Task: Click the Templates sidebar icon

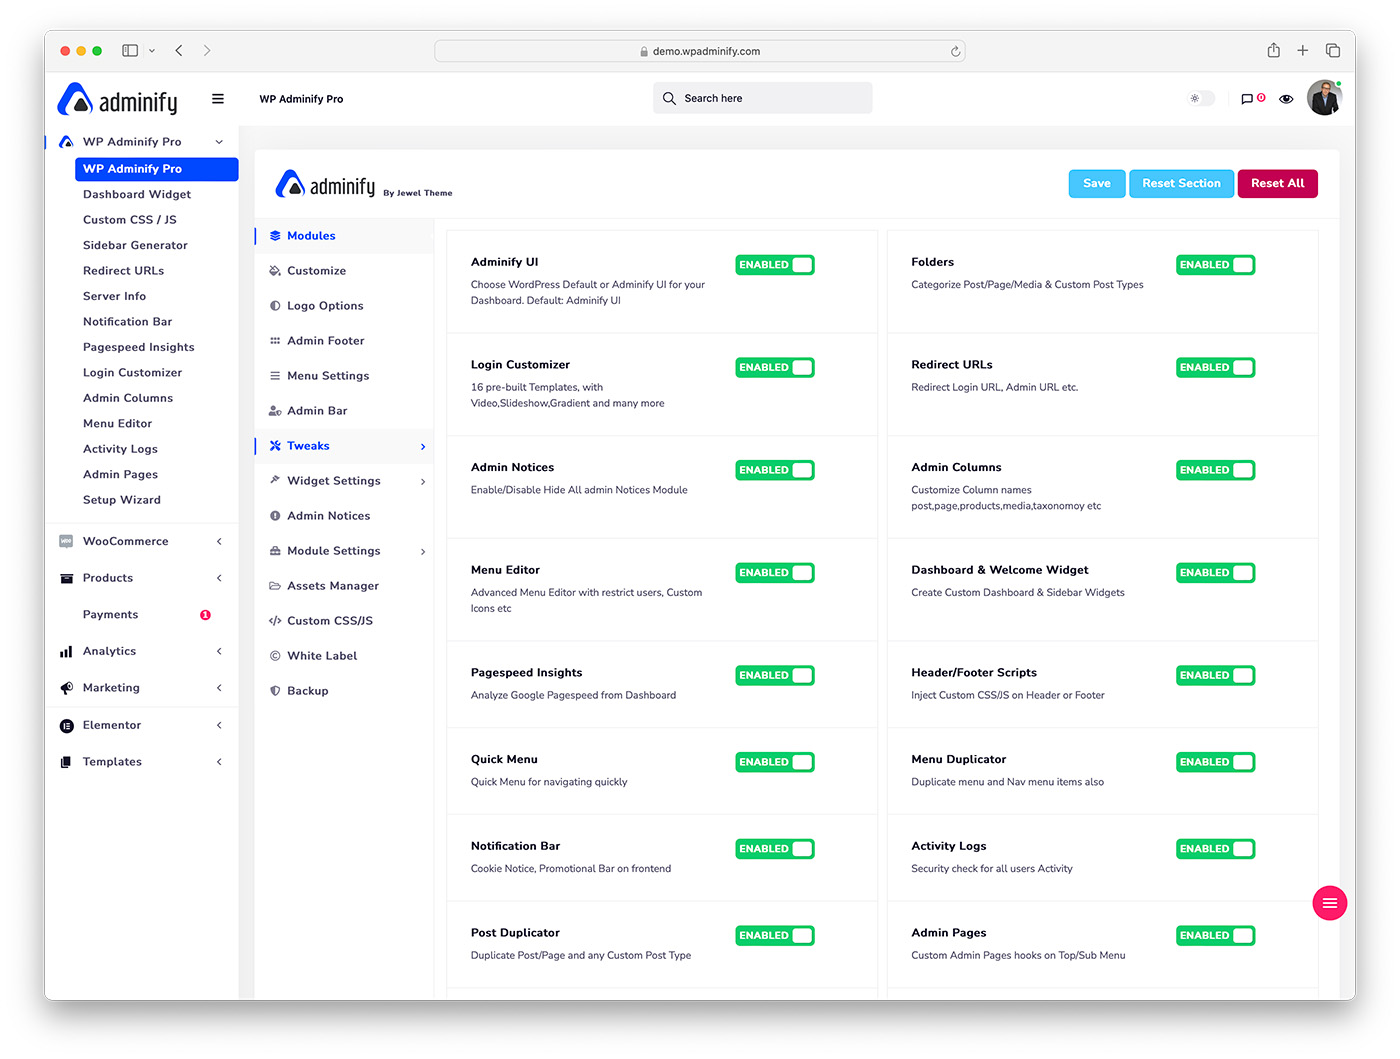Action: 66,762
